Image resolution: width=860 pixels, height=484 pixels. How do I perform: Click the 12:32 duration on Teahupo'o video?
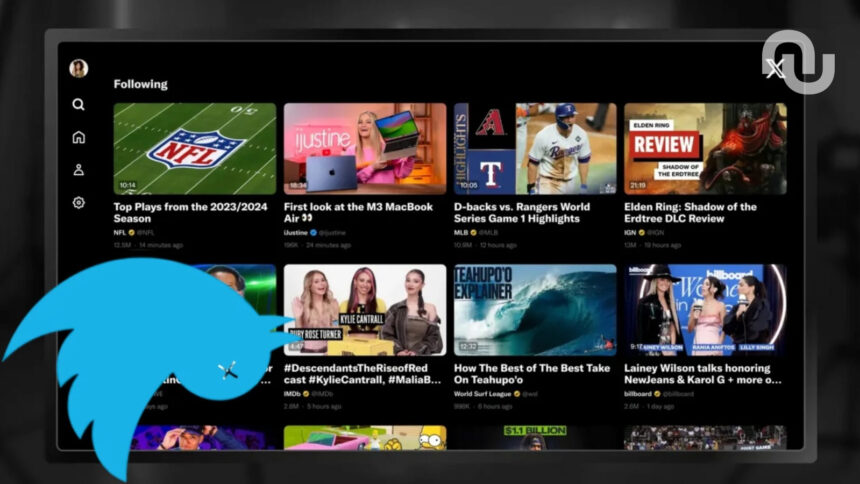[x=468, y=347]
